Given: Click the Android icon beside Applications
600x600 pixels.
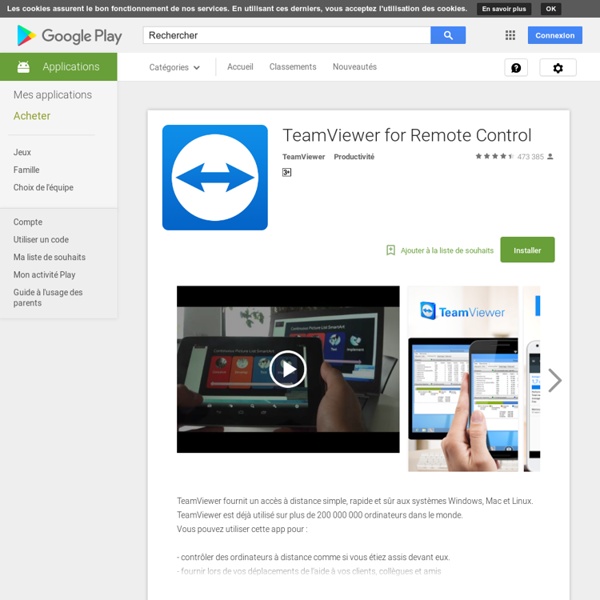Looking at the screenshot, I should tap(23, 67).
